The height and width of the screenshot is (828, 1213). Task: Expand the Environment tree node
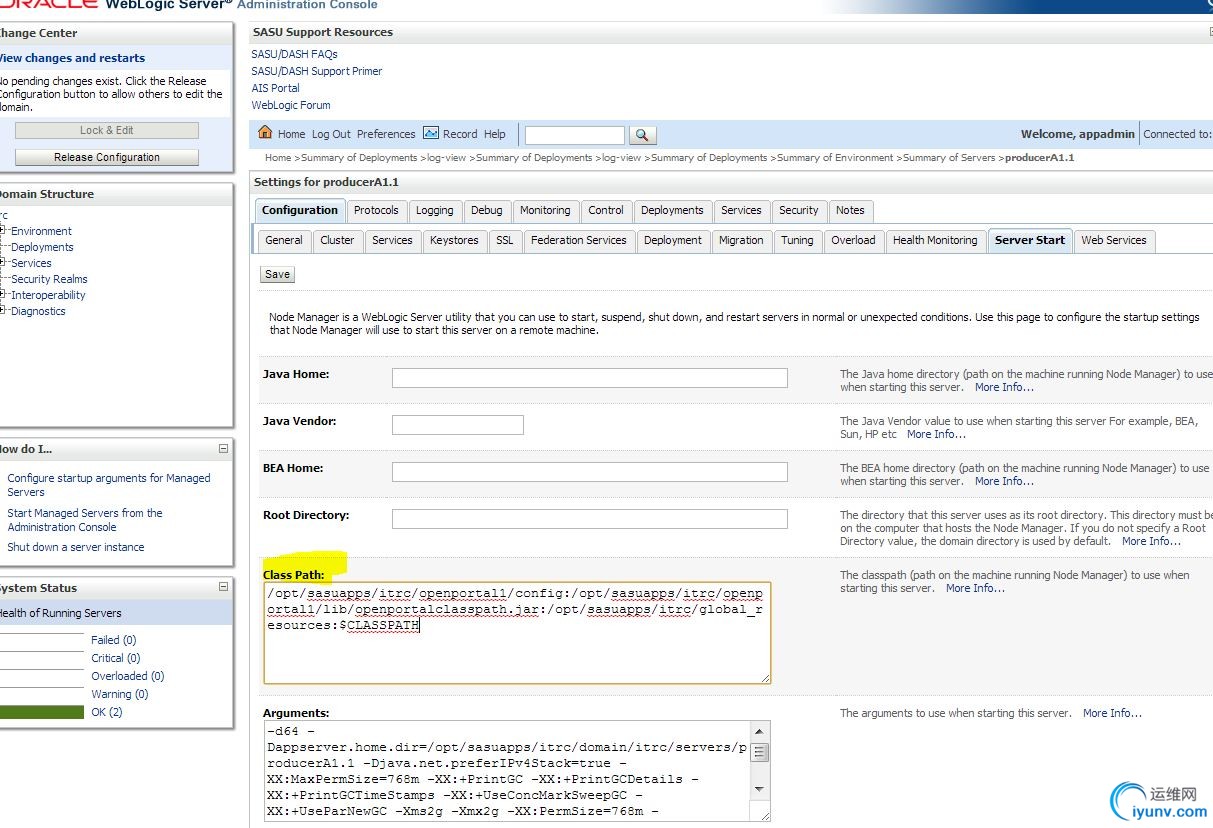coord(4,231)
